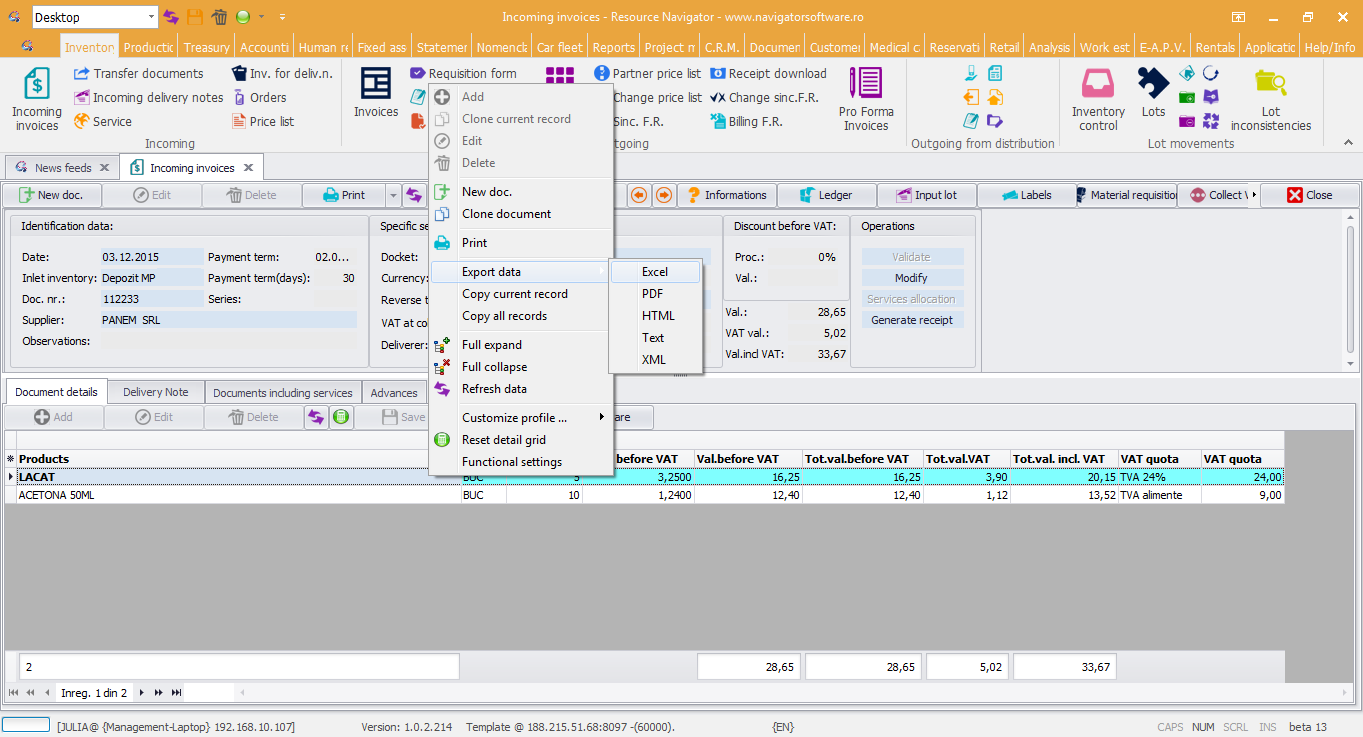The width and height of the screenshot is (1363, 737).
Task: Open Inventory control
Action: pos(1098,100)
